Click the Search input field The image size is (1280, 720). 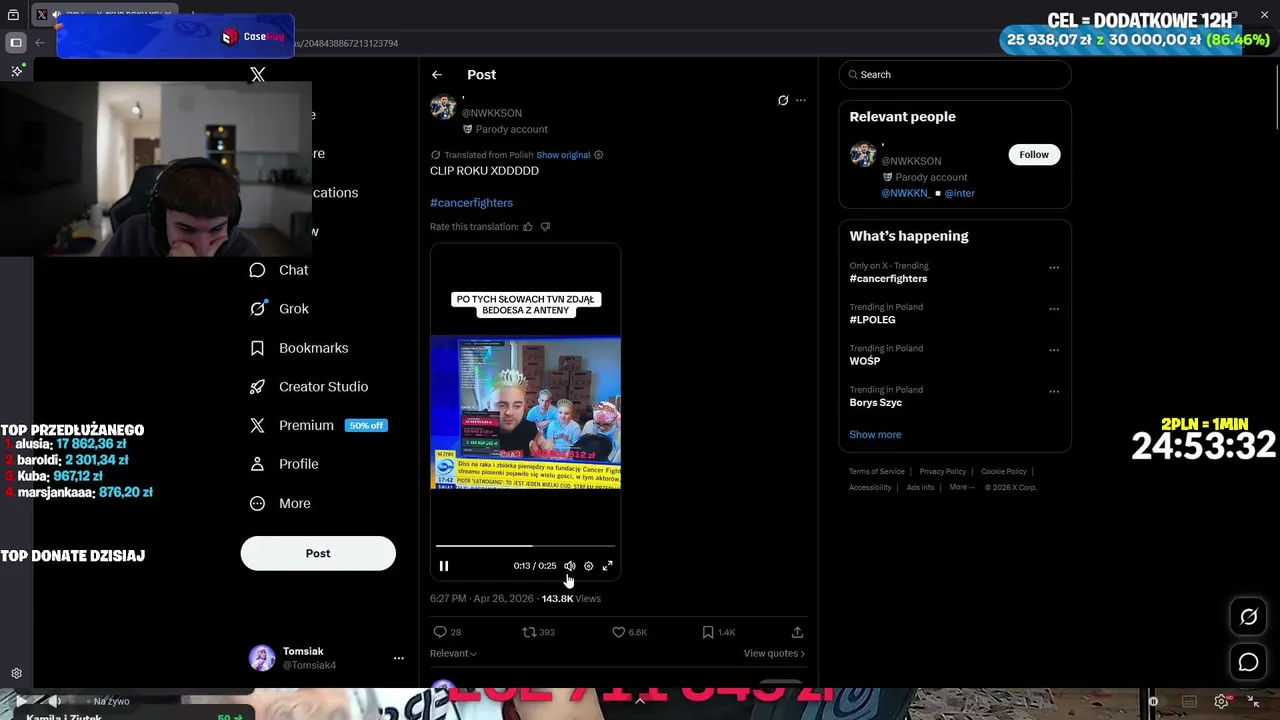tap(955, 75)
